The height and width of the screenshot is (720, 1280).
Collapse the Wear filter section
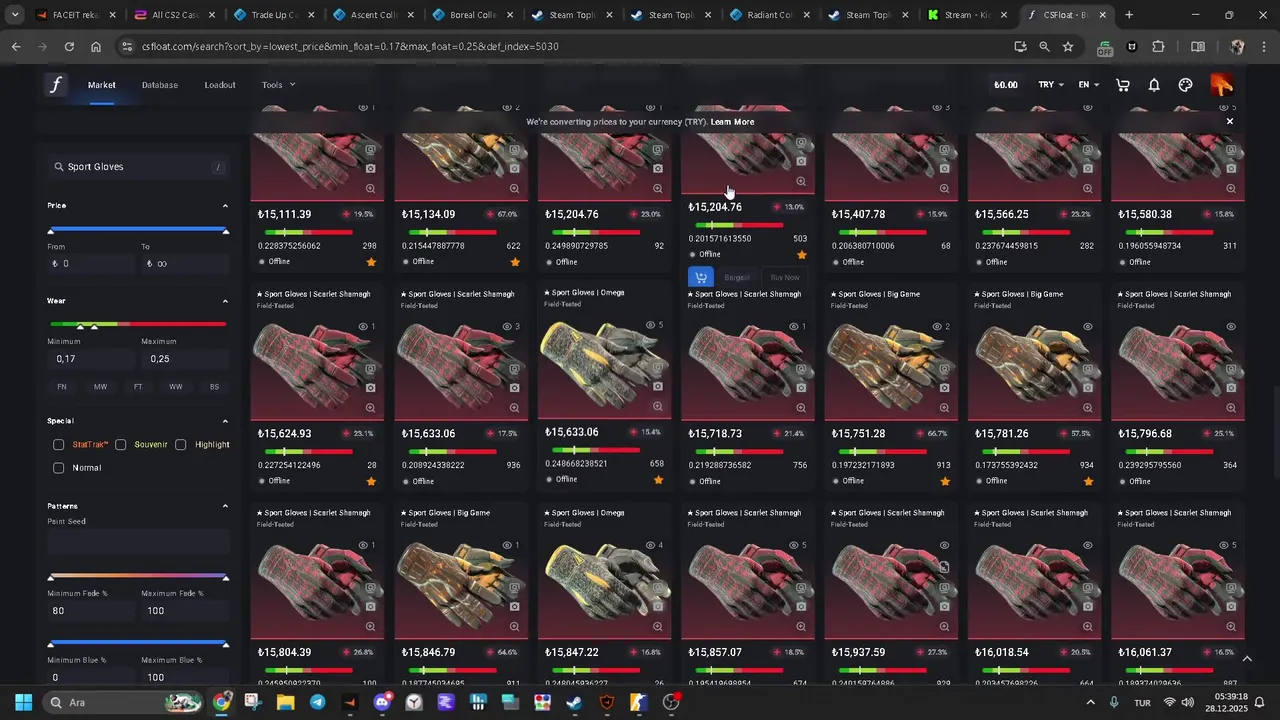click(225, 301)
